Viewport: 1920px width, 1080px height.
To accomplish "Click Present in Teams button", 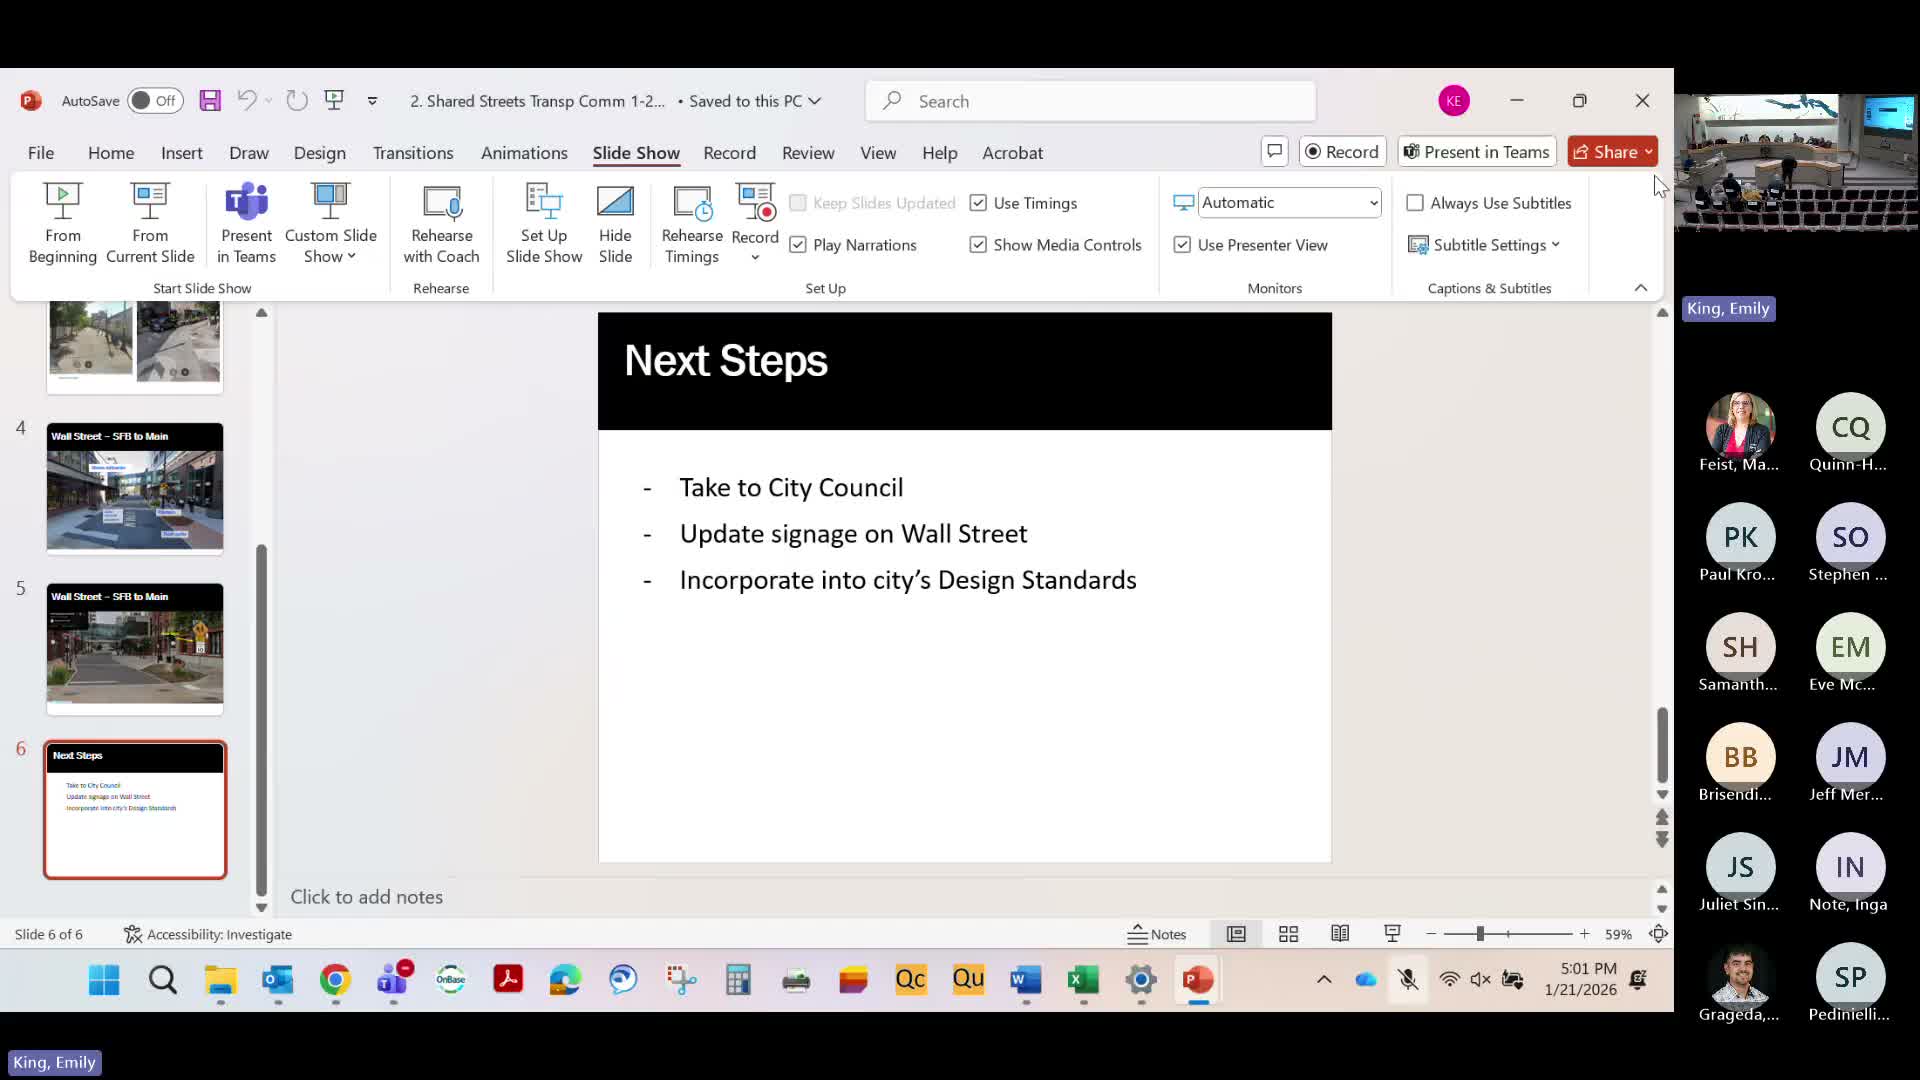I will [1477, 152].
